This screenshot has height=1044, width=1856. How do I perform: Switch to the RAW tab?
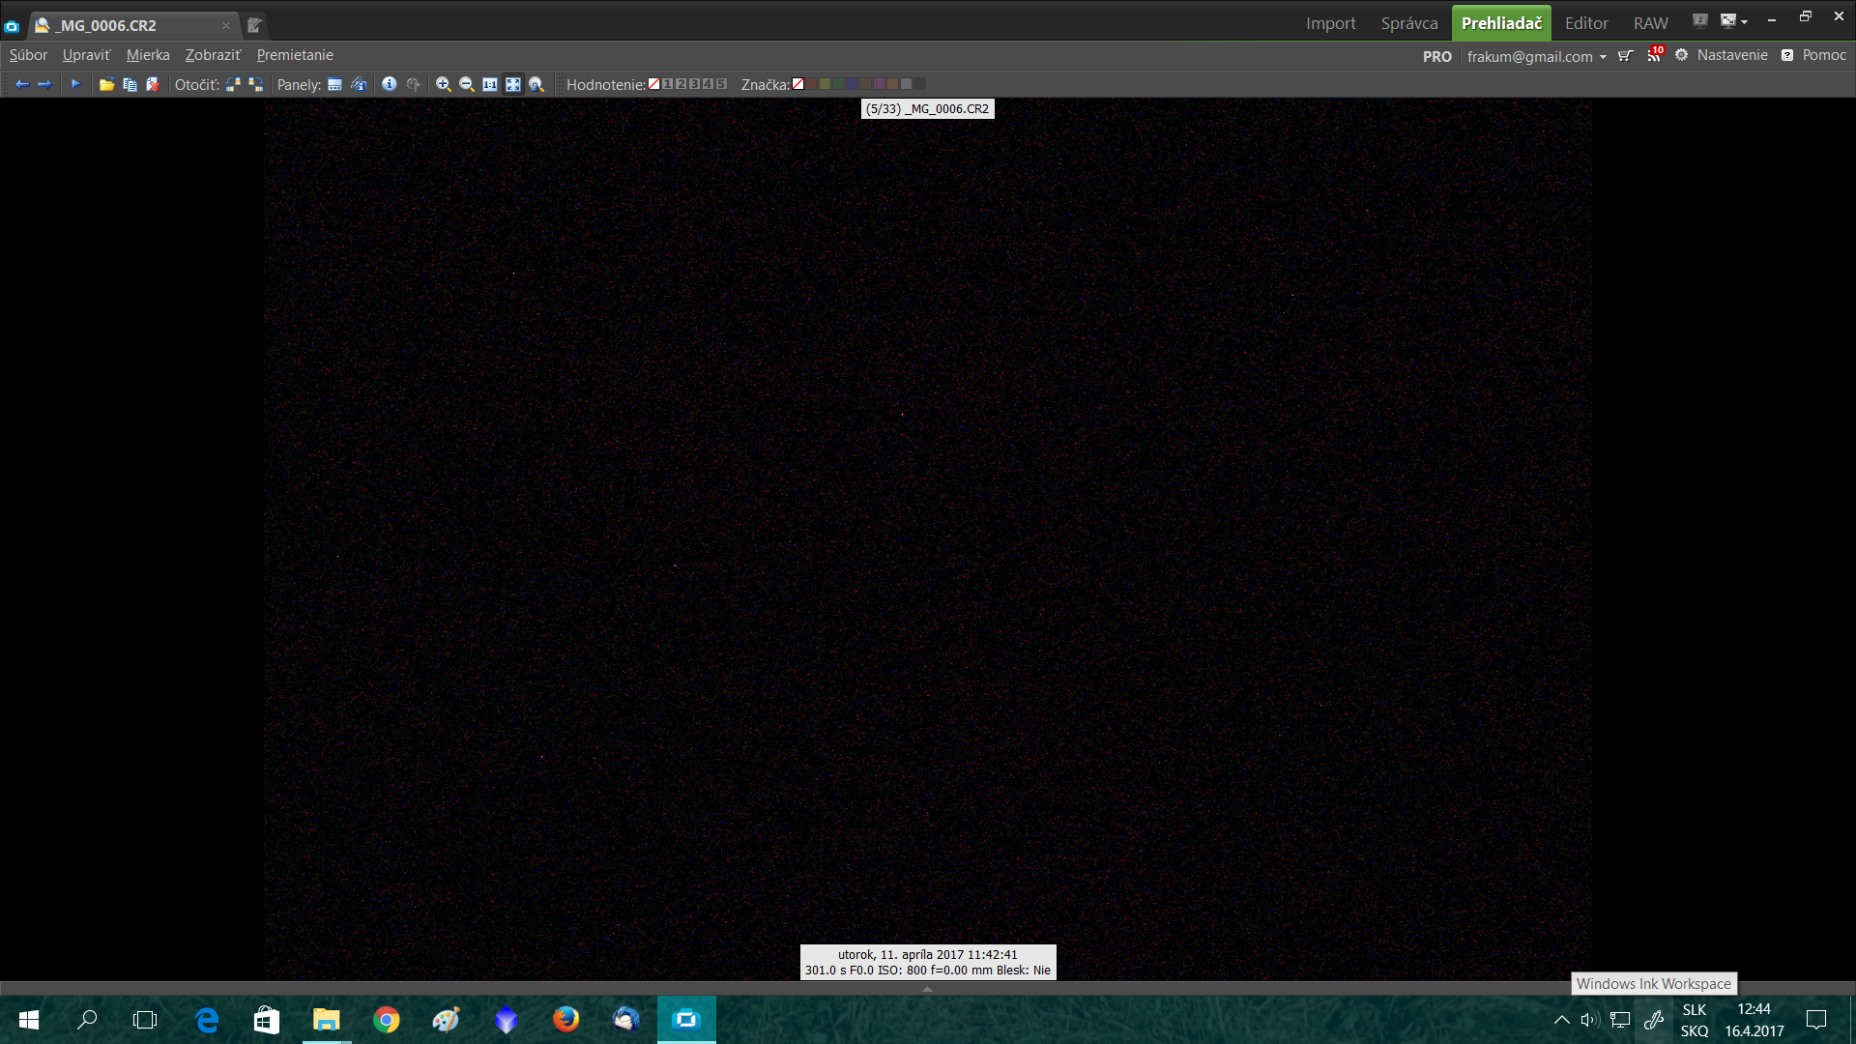pyautogui.click(x=1650, y=23)
